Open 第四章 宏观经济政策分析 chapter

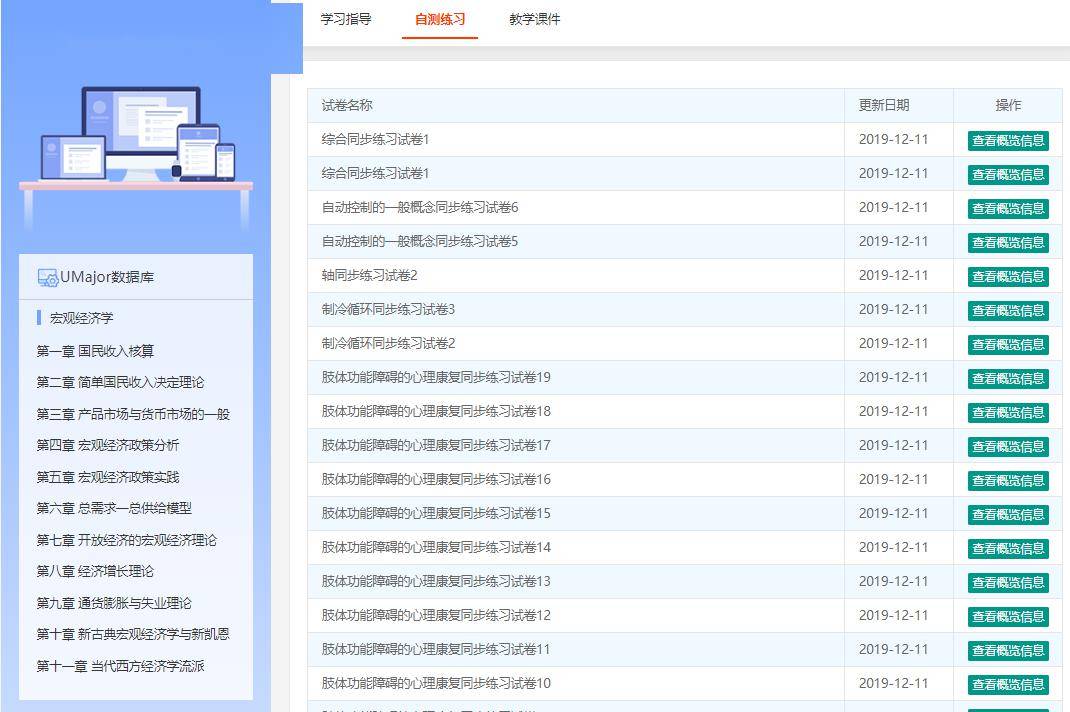[108, 445]
